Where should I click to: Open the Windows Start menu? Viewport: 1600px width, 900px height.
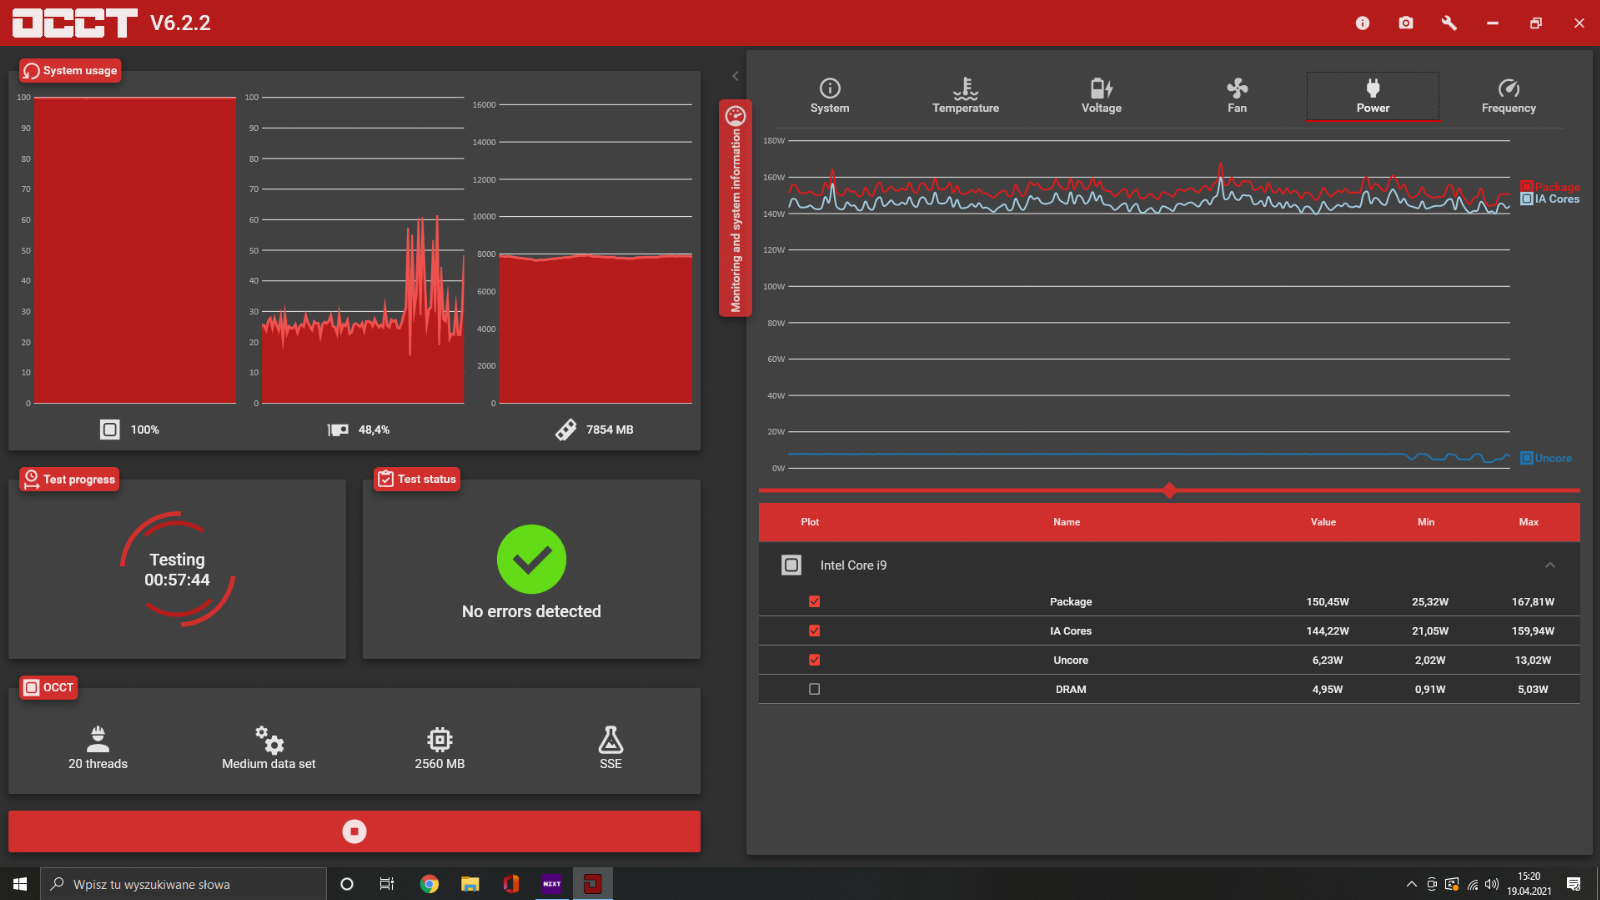20,884
